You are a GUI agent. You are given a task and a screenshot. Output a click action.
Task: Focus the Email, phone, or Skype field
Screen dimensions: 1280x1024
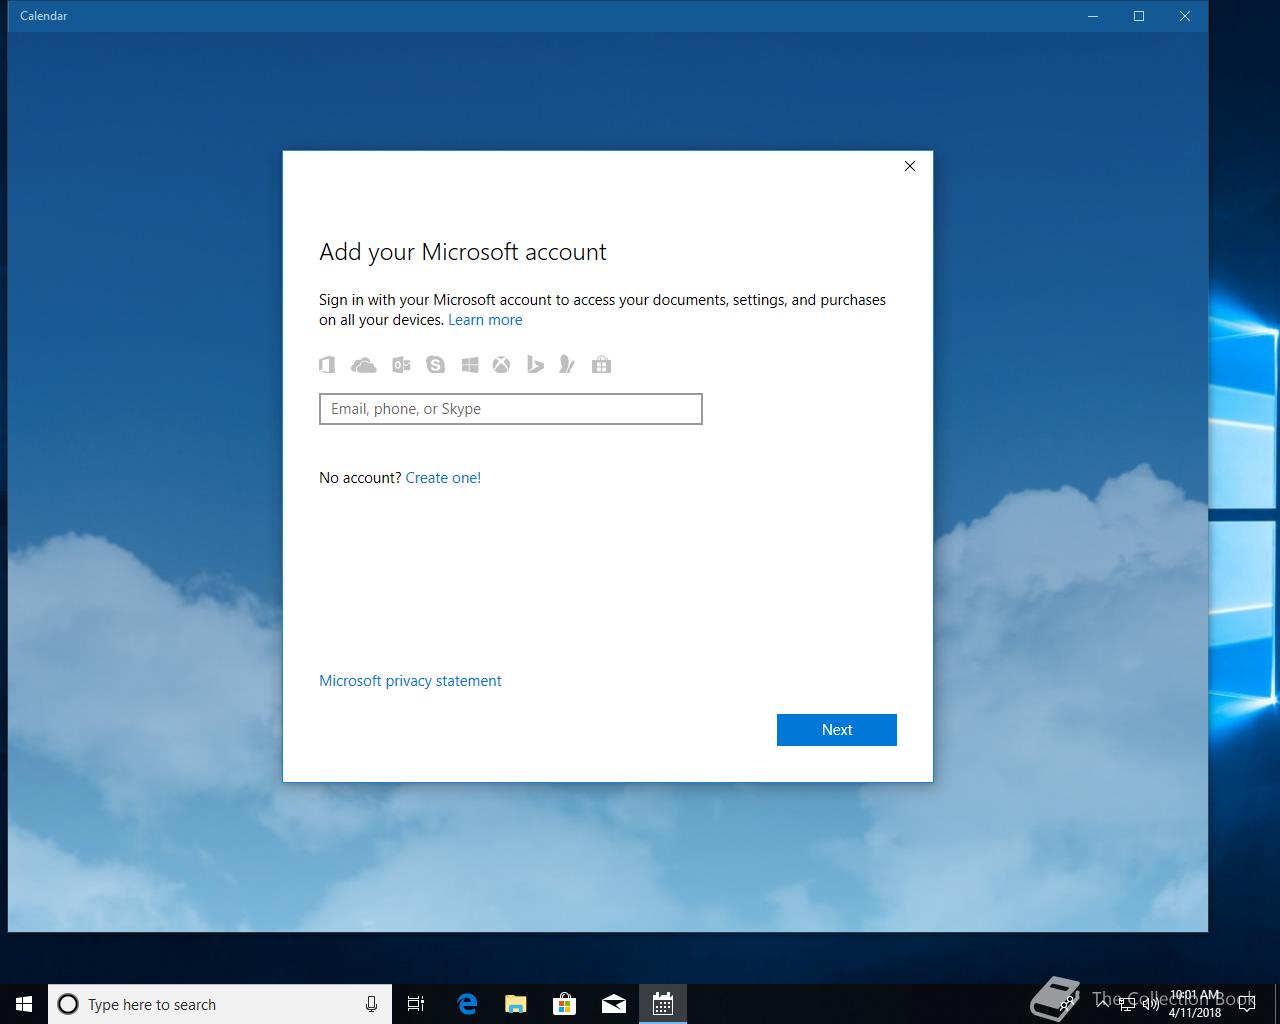pyautogui.click(x=511, y=409)
